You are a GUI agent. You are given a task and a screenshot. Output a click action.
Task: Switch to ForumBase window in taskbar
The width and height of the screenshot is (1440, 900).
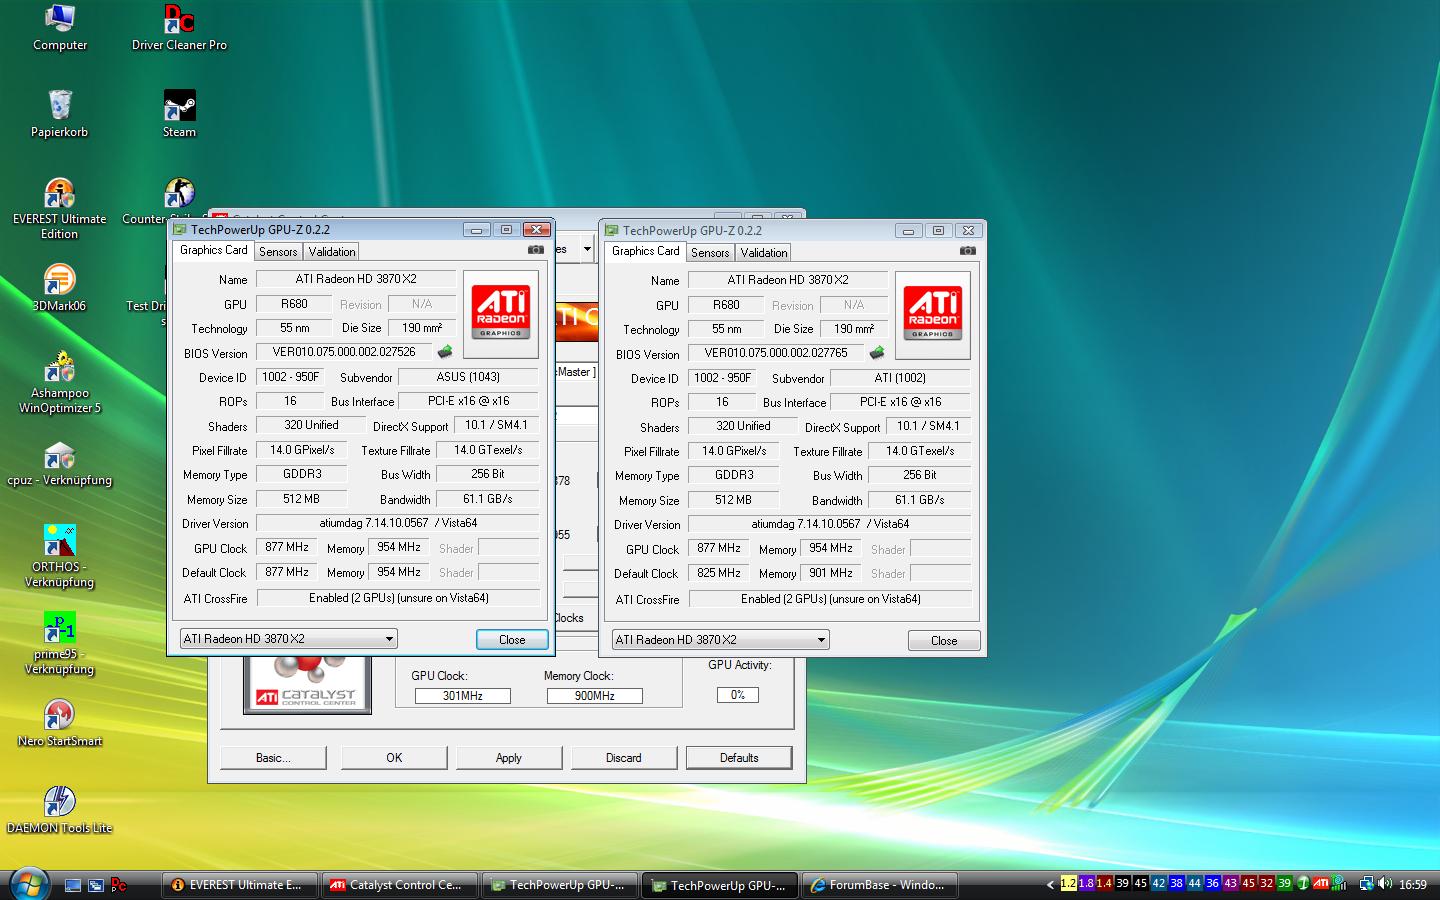click(878, 885)
